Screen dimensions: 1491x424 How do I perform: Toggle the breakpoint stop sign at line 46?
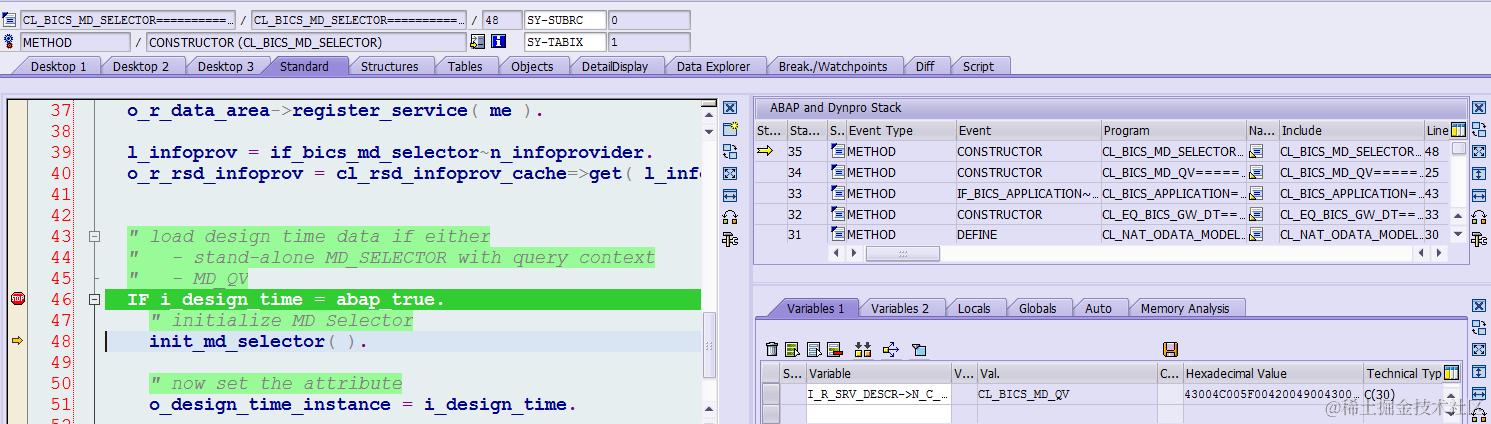coord(17,299)
